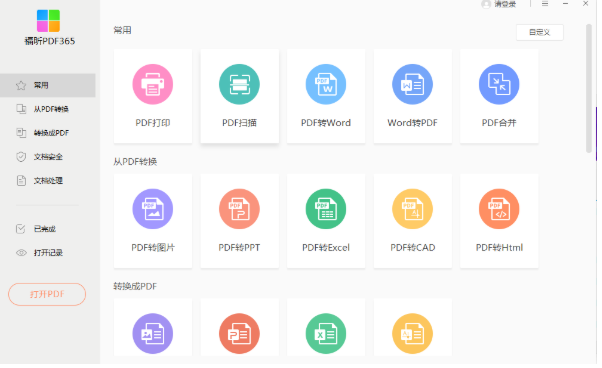Select the PDF转Excel converter
The width and height of the screenshot is (602, 368).
point(326,221)
